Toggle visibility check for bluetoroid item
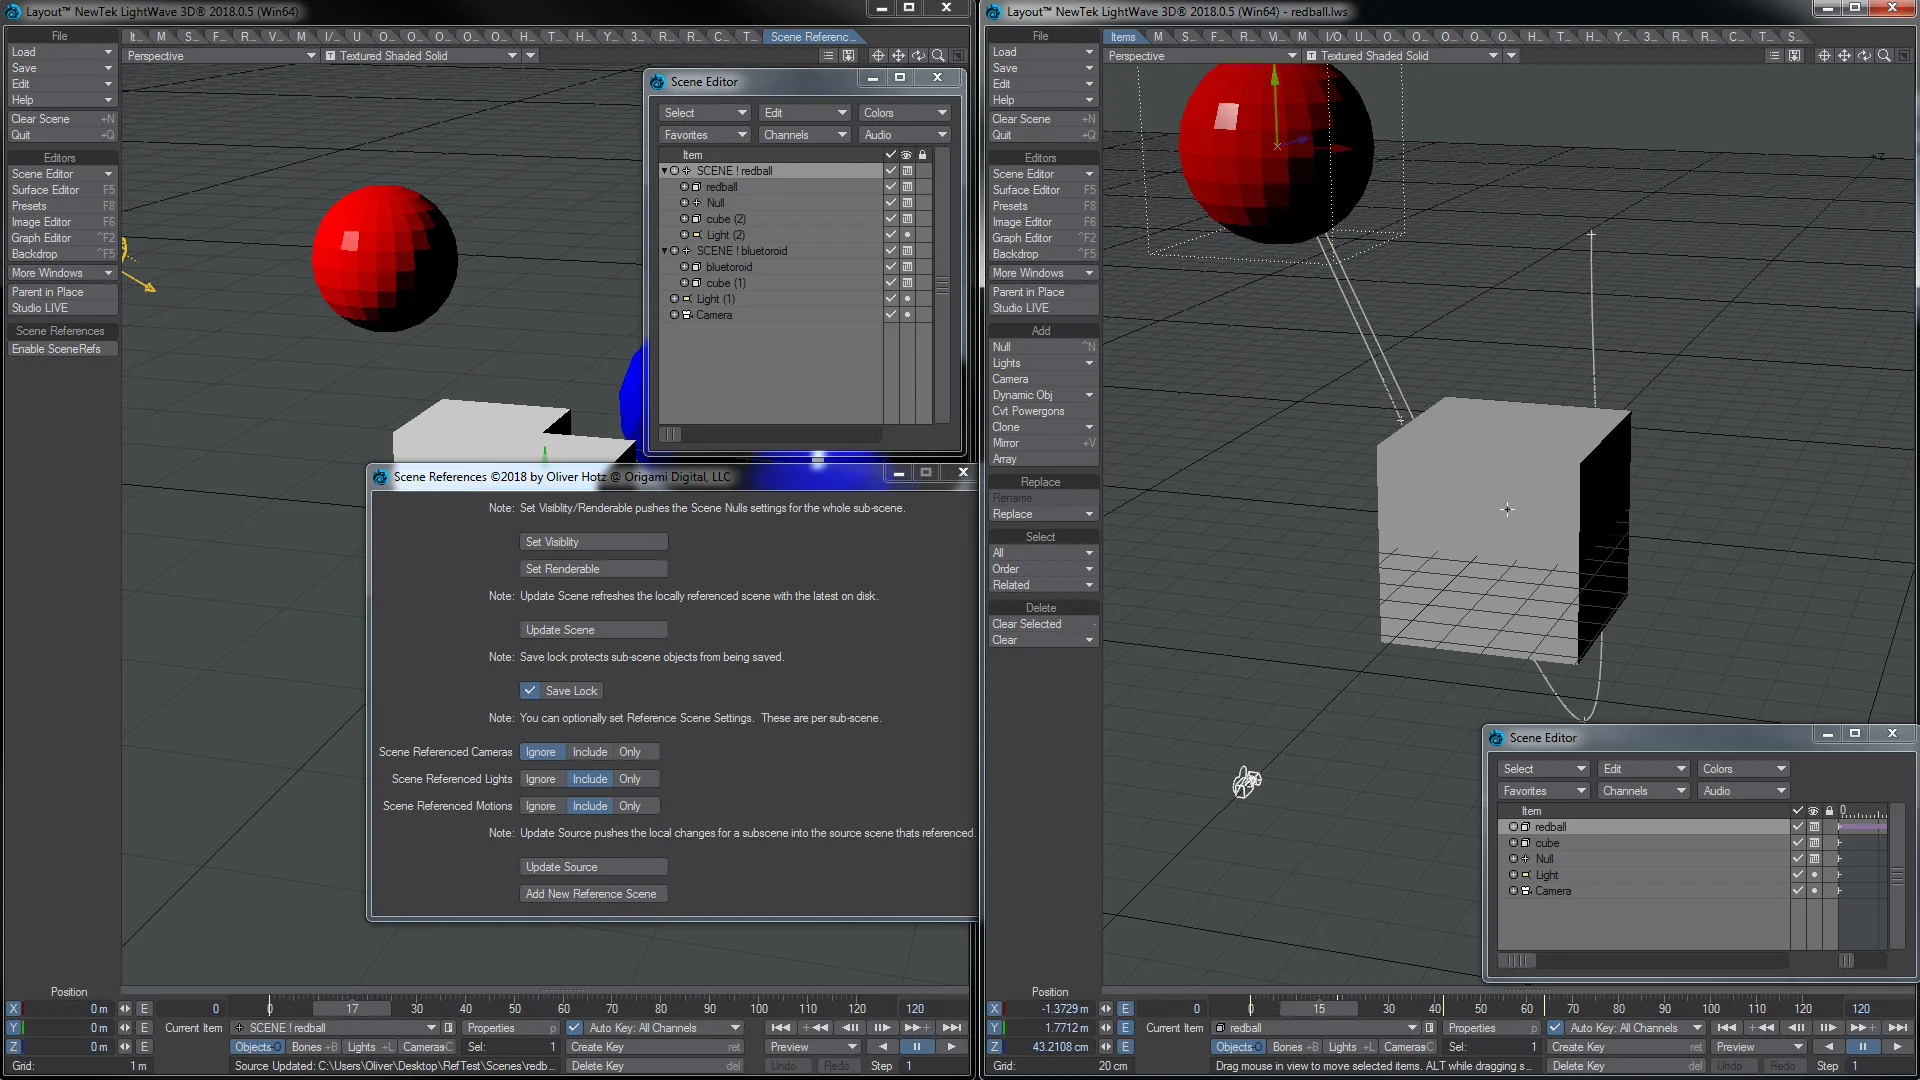This screenshot has height=1080, width=1920. tap(890, 267)
